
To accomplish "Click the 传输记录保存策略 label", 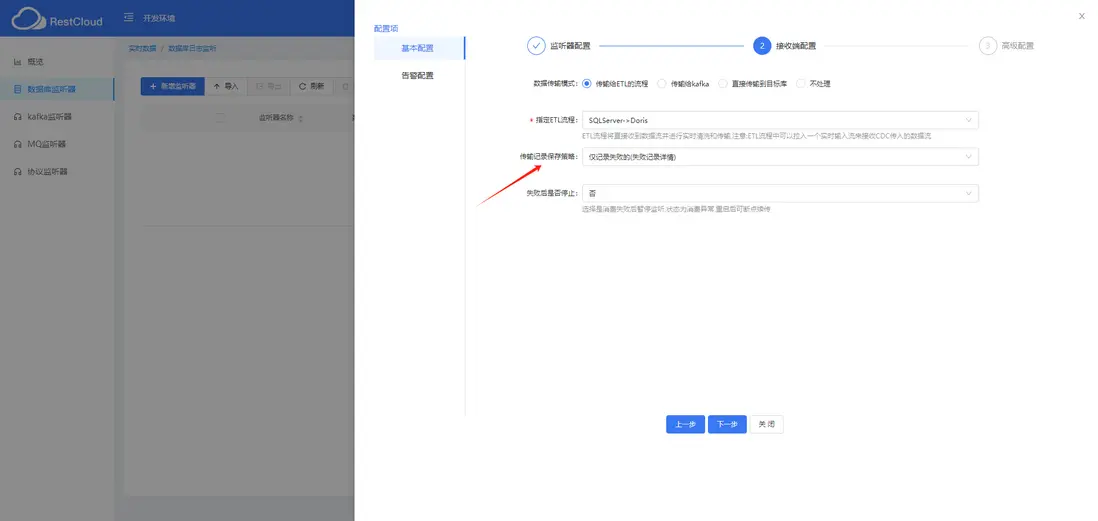I will 548,157.
